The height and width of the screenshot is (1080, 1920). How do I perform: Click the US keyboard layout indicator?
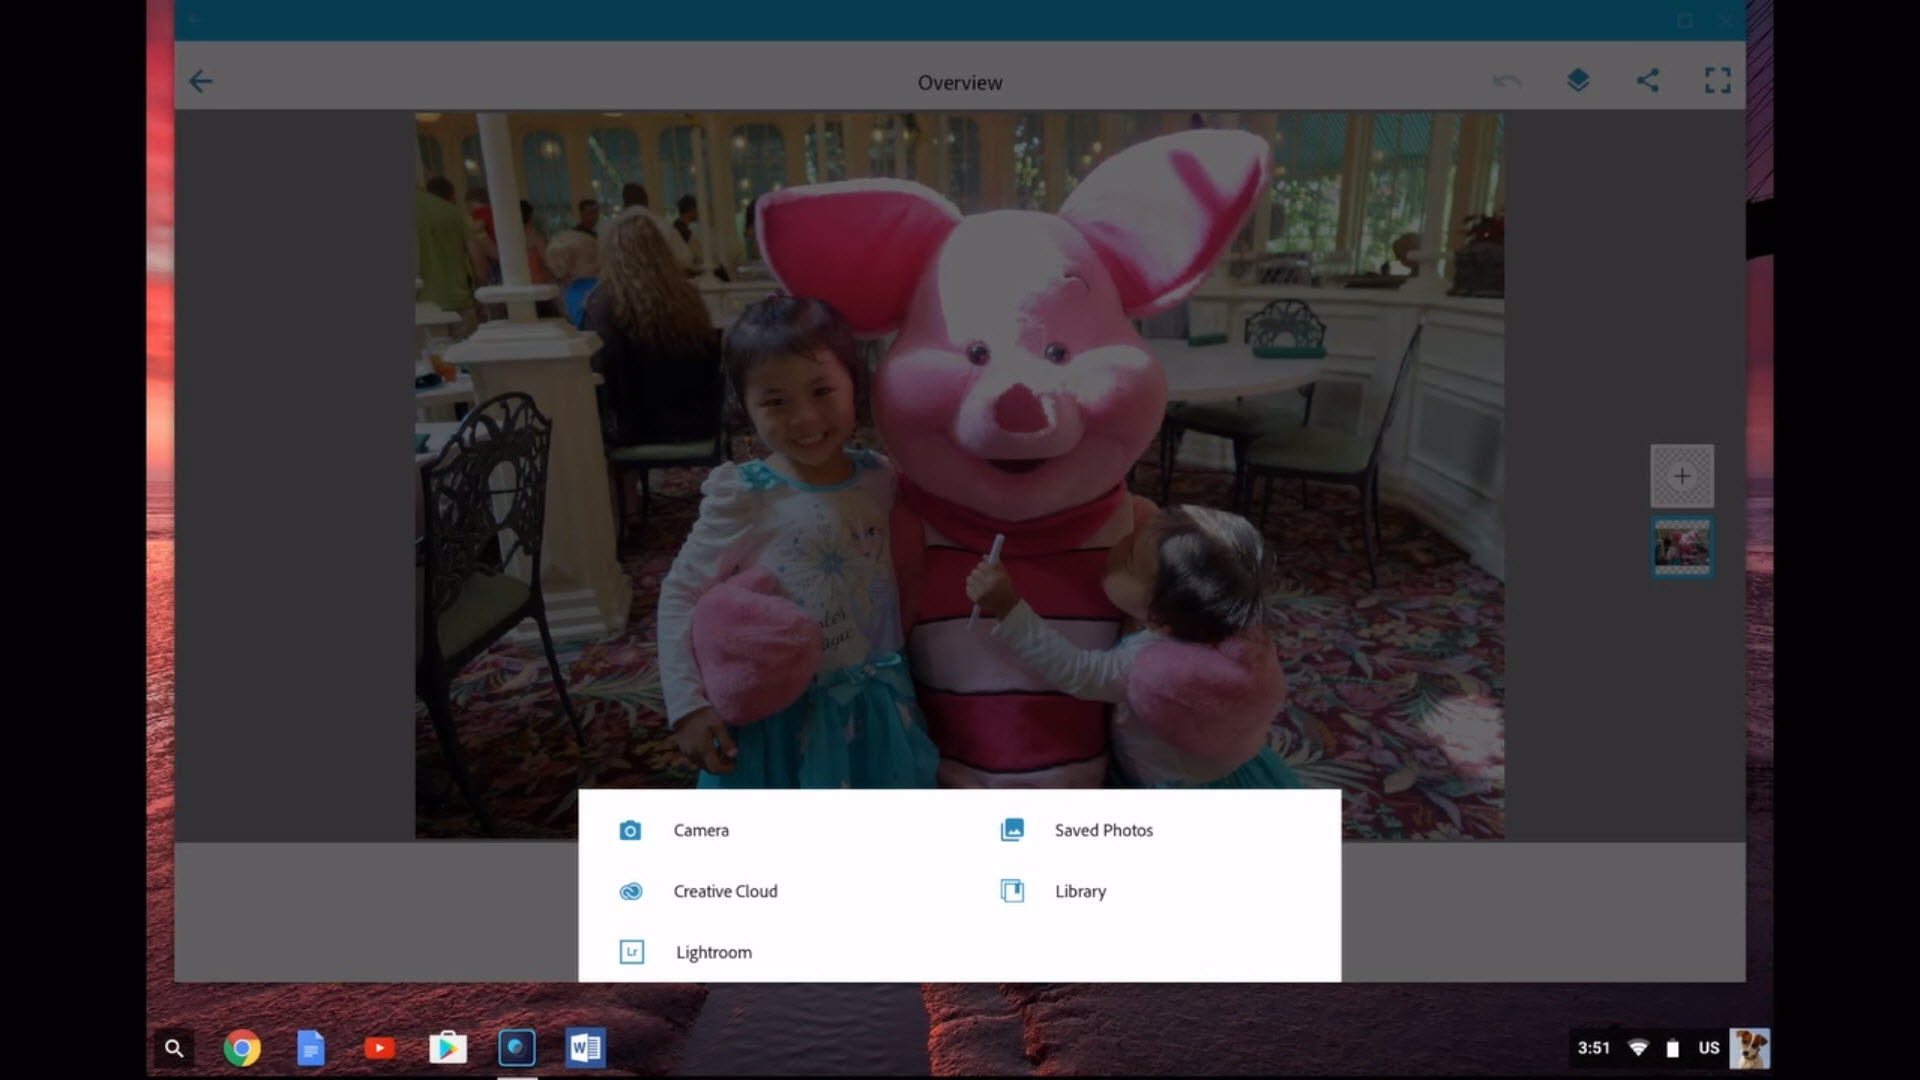pyautogui.click(x=1709, y=1048)
